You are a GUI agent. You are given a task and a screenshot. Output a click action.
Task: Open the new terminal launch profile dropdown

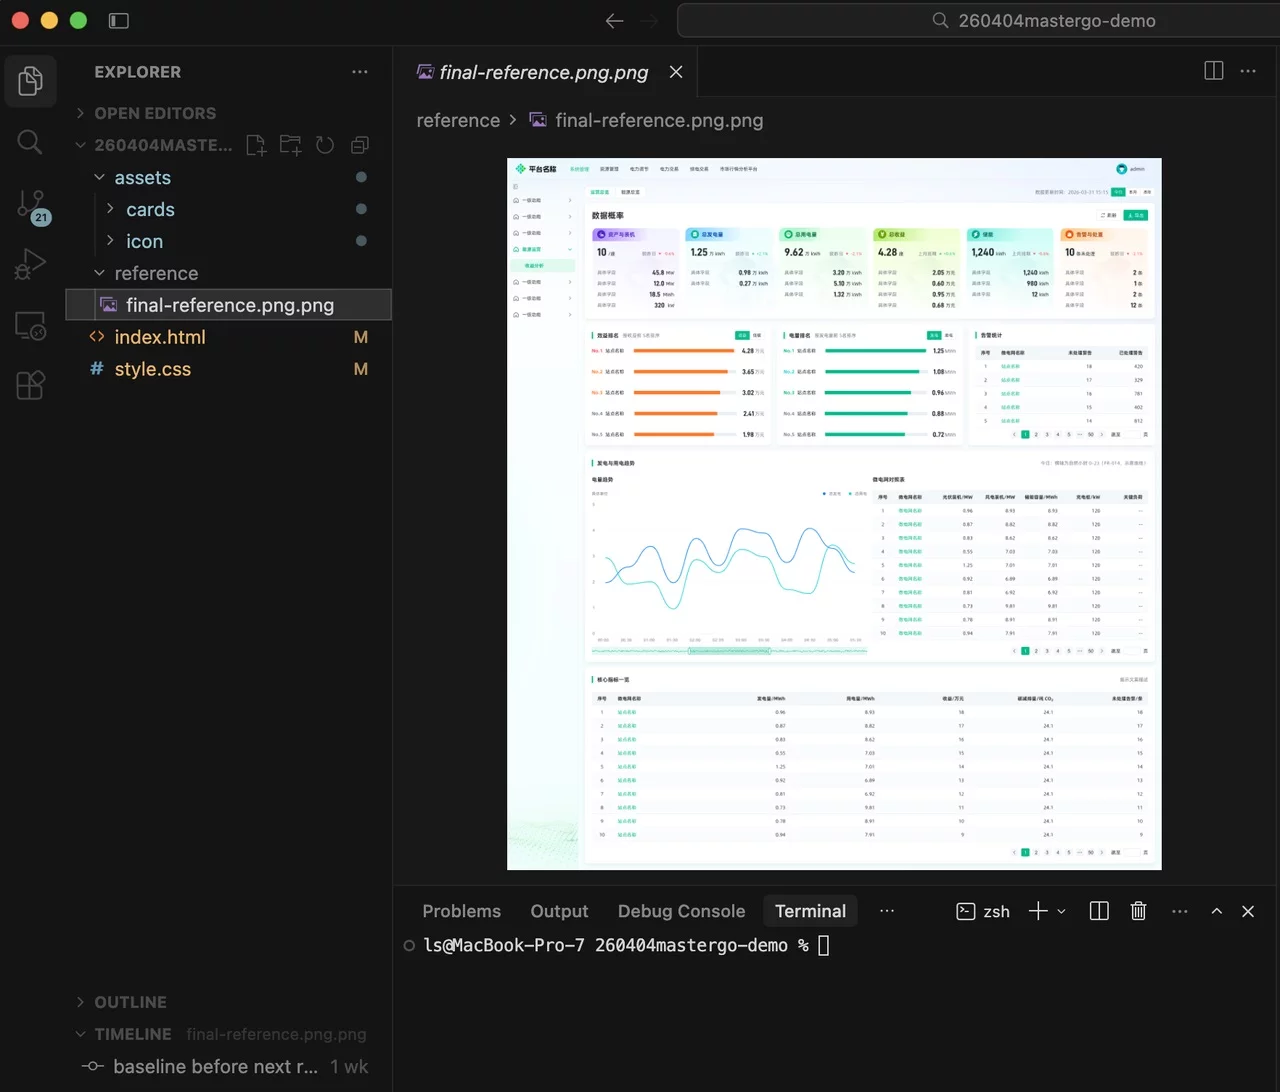[x=1061, y=911]
